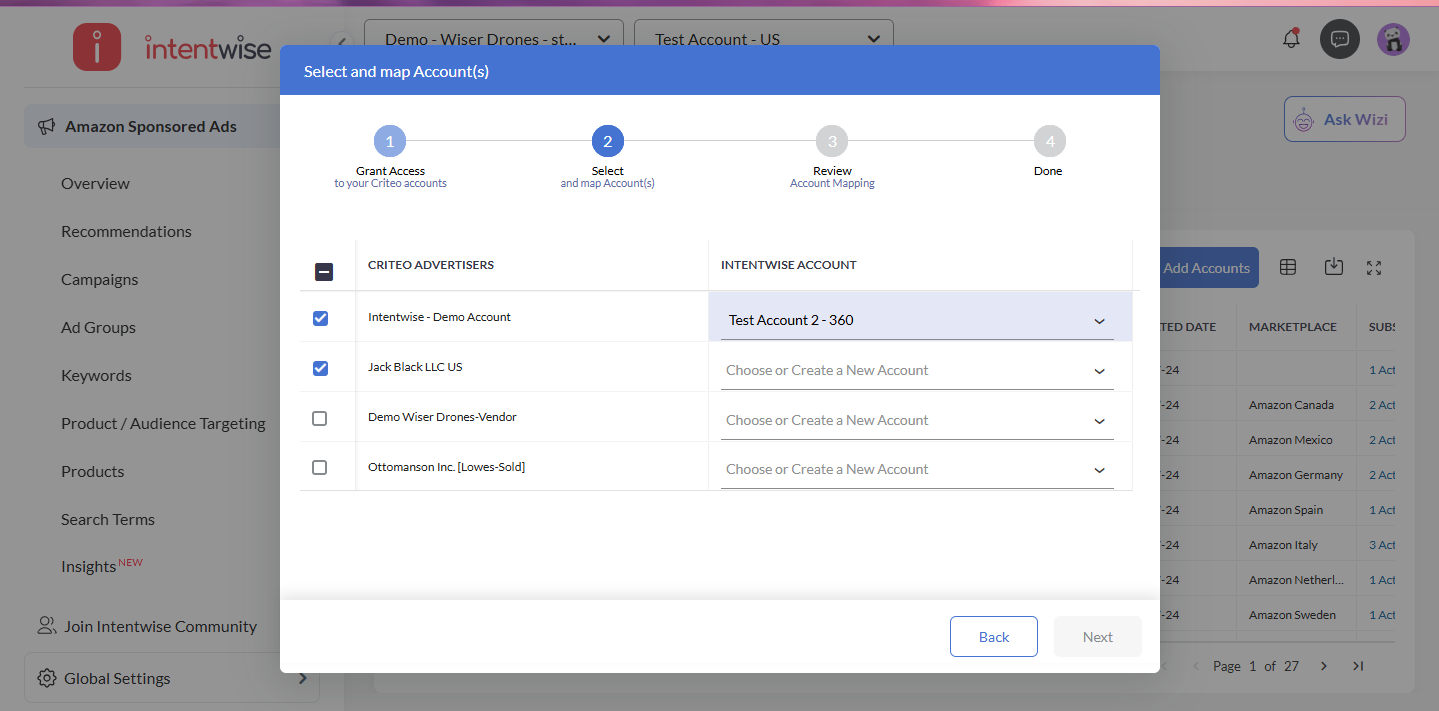Check the Ottomanson Inc. [Lowes-Sold] checkbox
Screen dimensions: 1439x711
coord(320,467)
